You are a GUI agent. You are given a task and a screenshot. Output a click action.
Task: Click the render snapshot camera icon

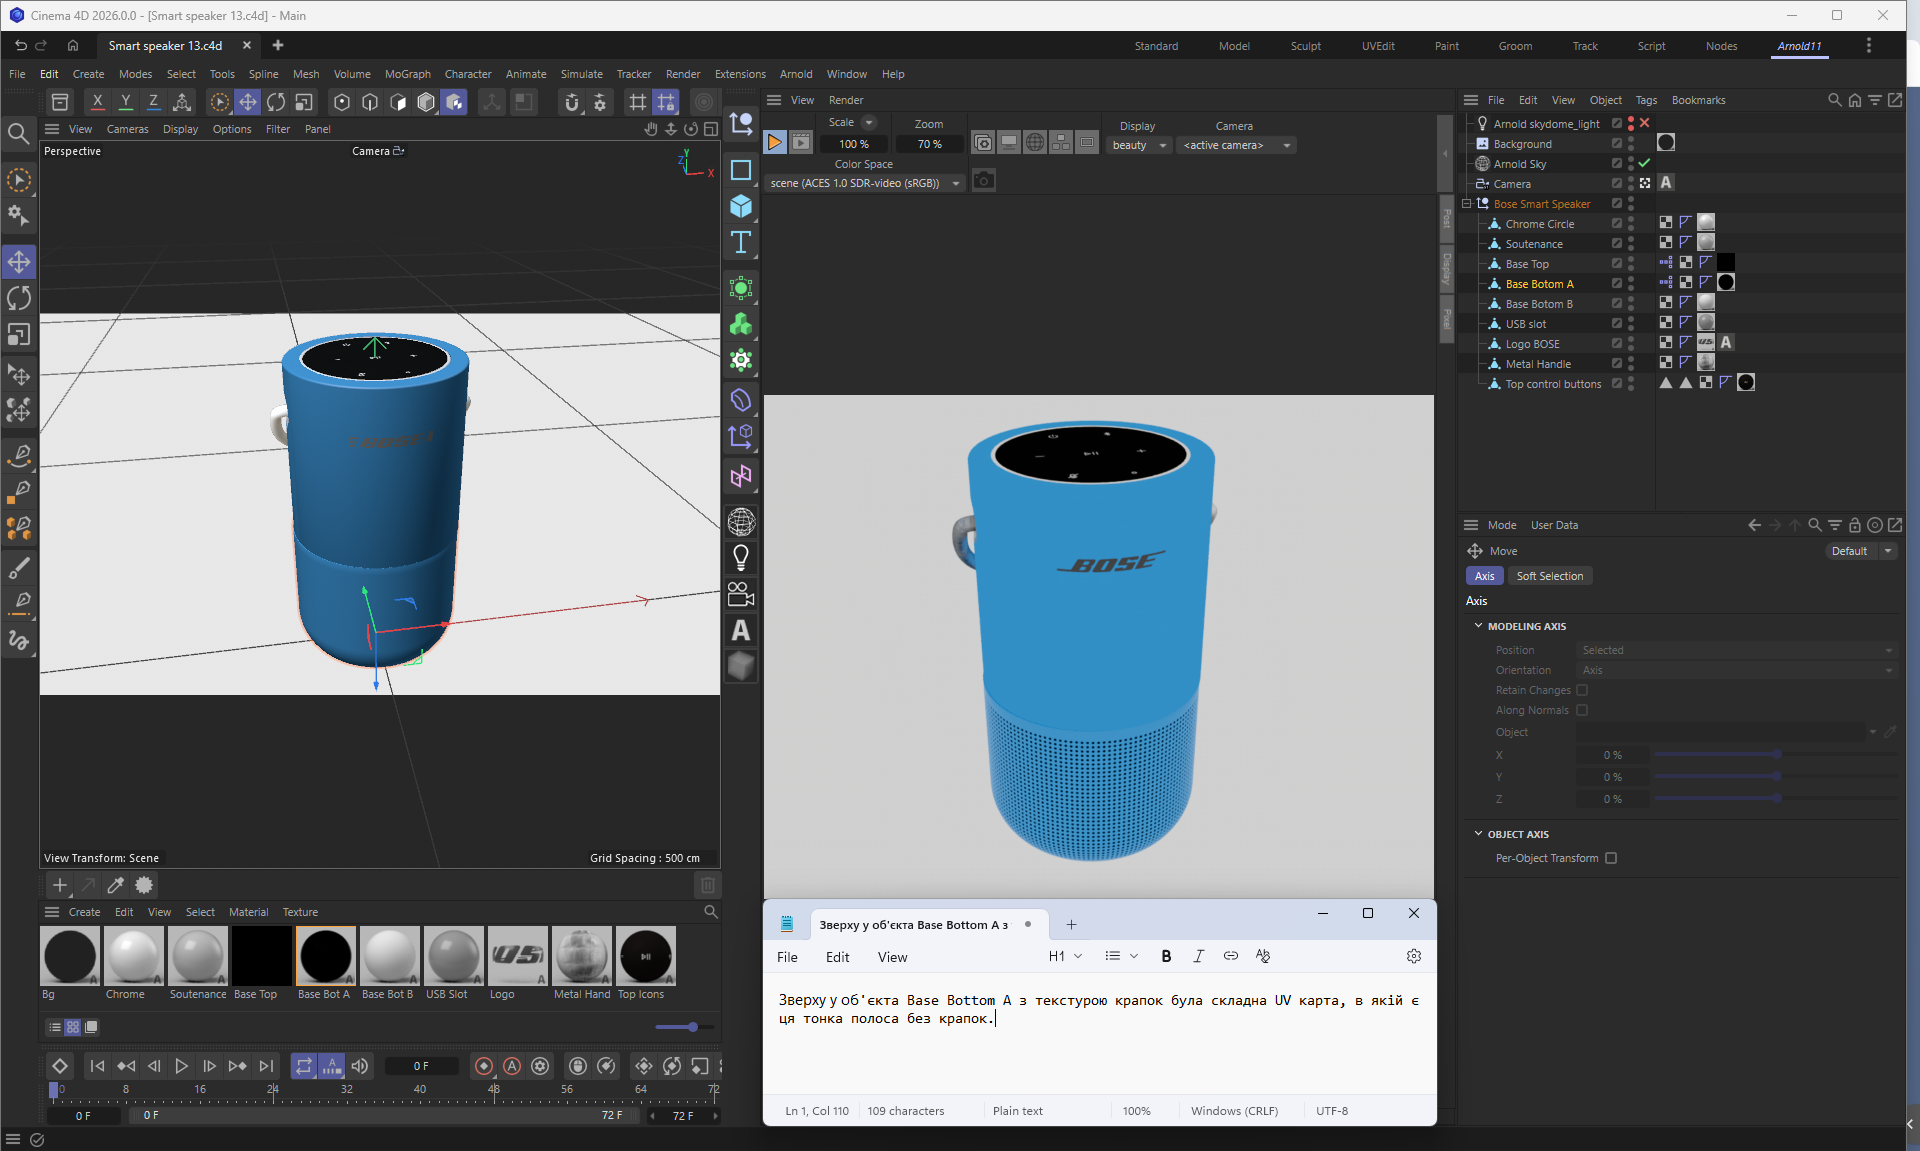984,181
